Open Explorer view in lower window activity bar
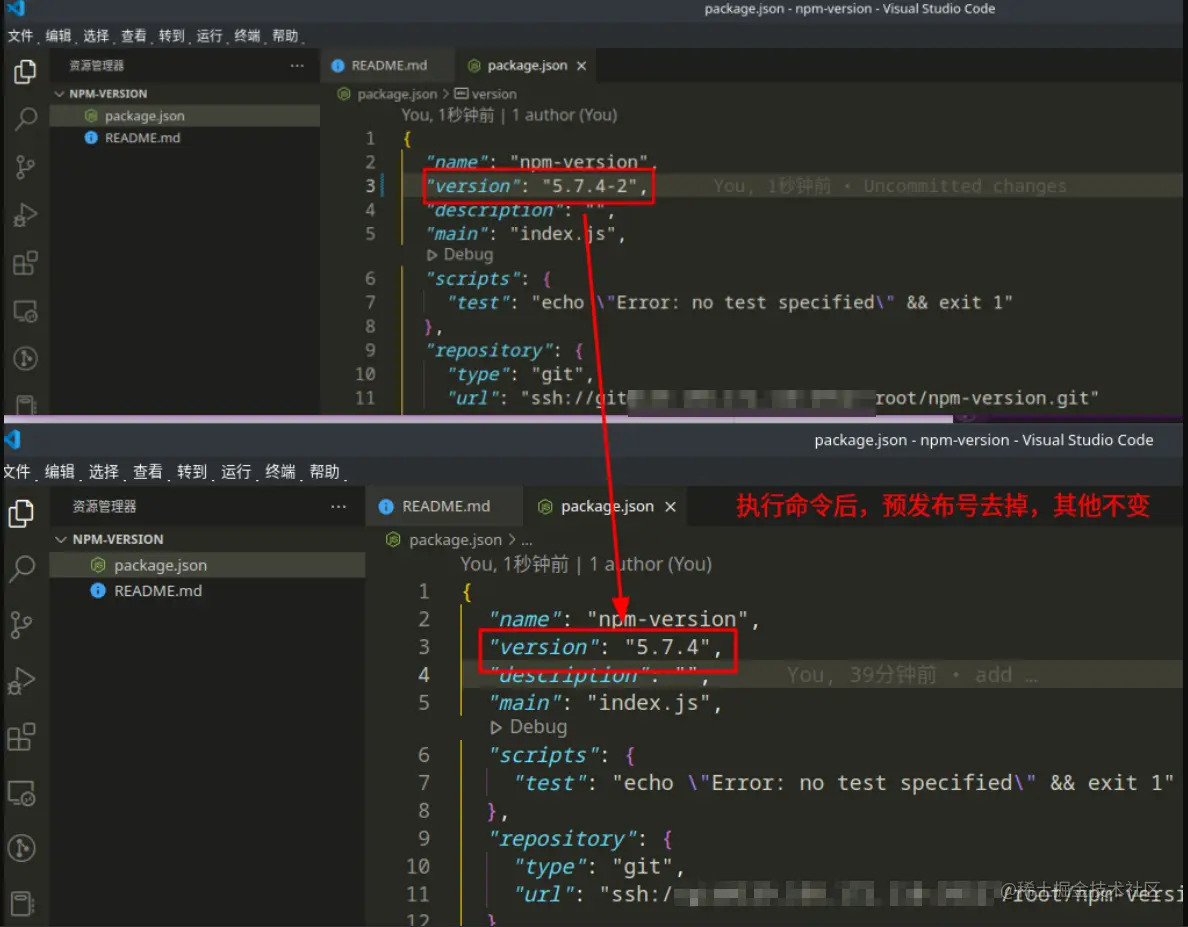 click(x=21, y=513)
